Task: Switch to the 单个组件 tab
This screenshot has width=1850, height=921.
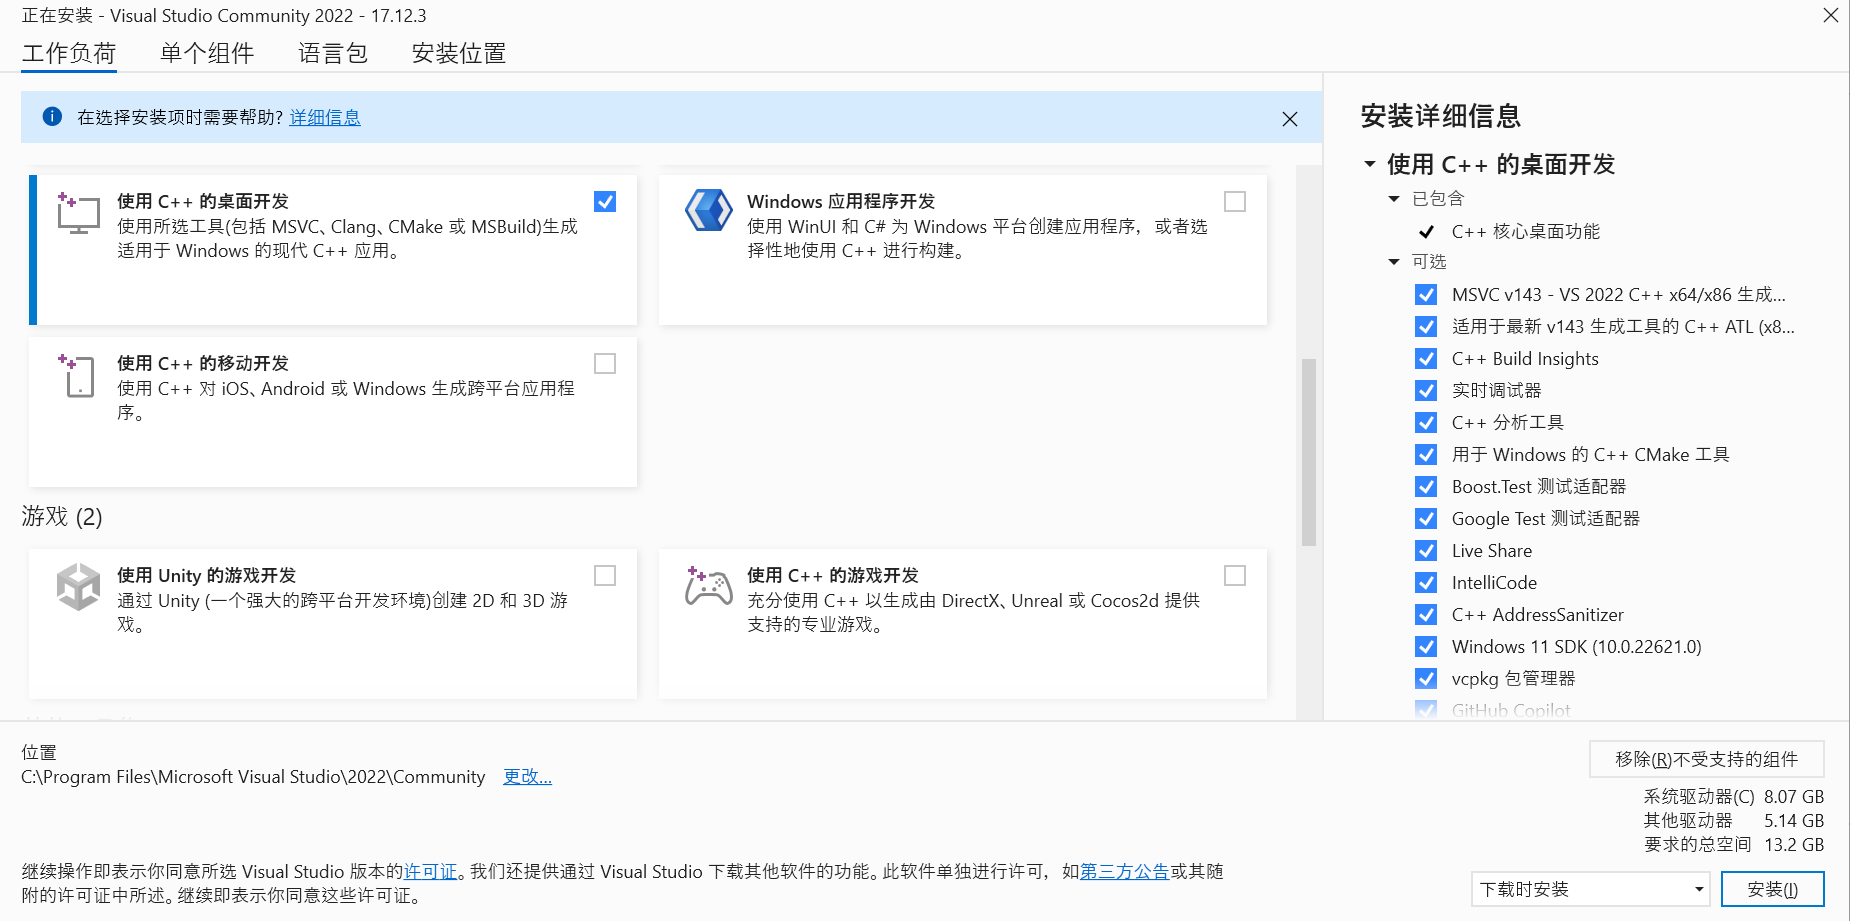Action: [207, 53]
